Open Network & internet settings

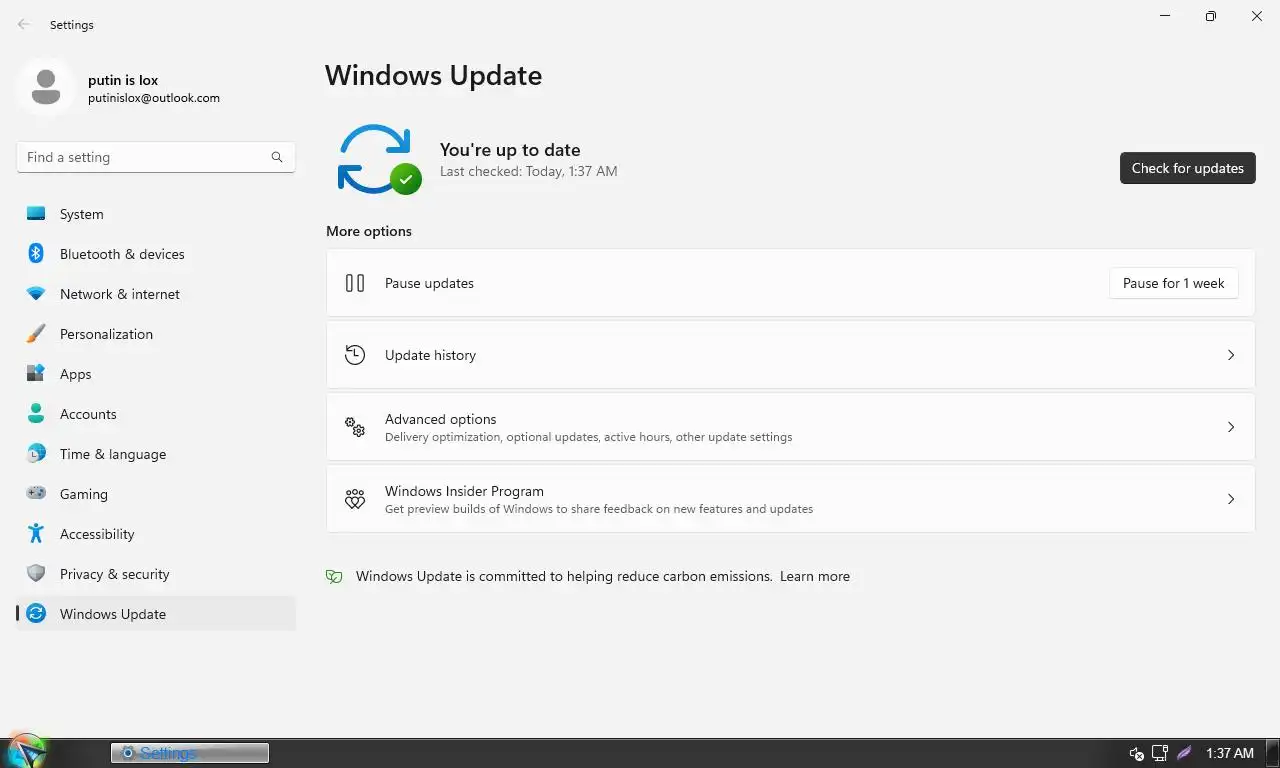(x=156, y=294)
